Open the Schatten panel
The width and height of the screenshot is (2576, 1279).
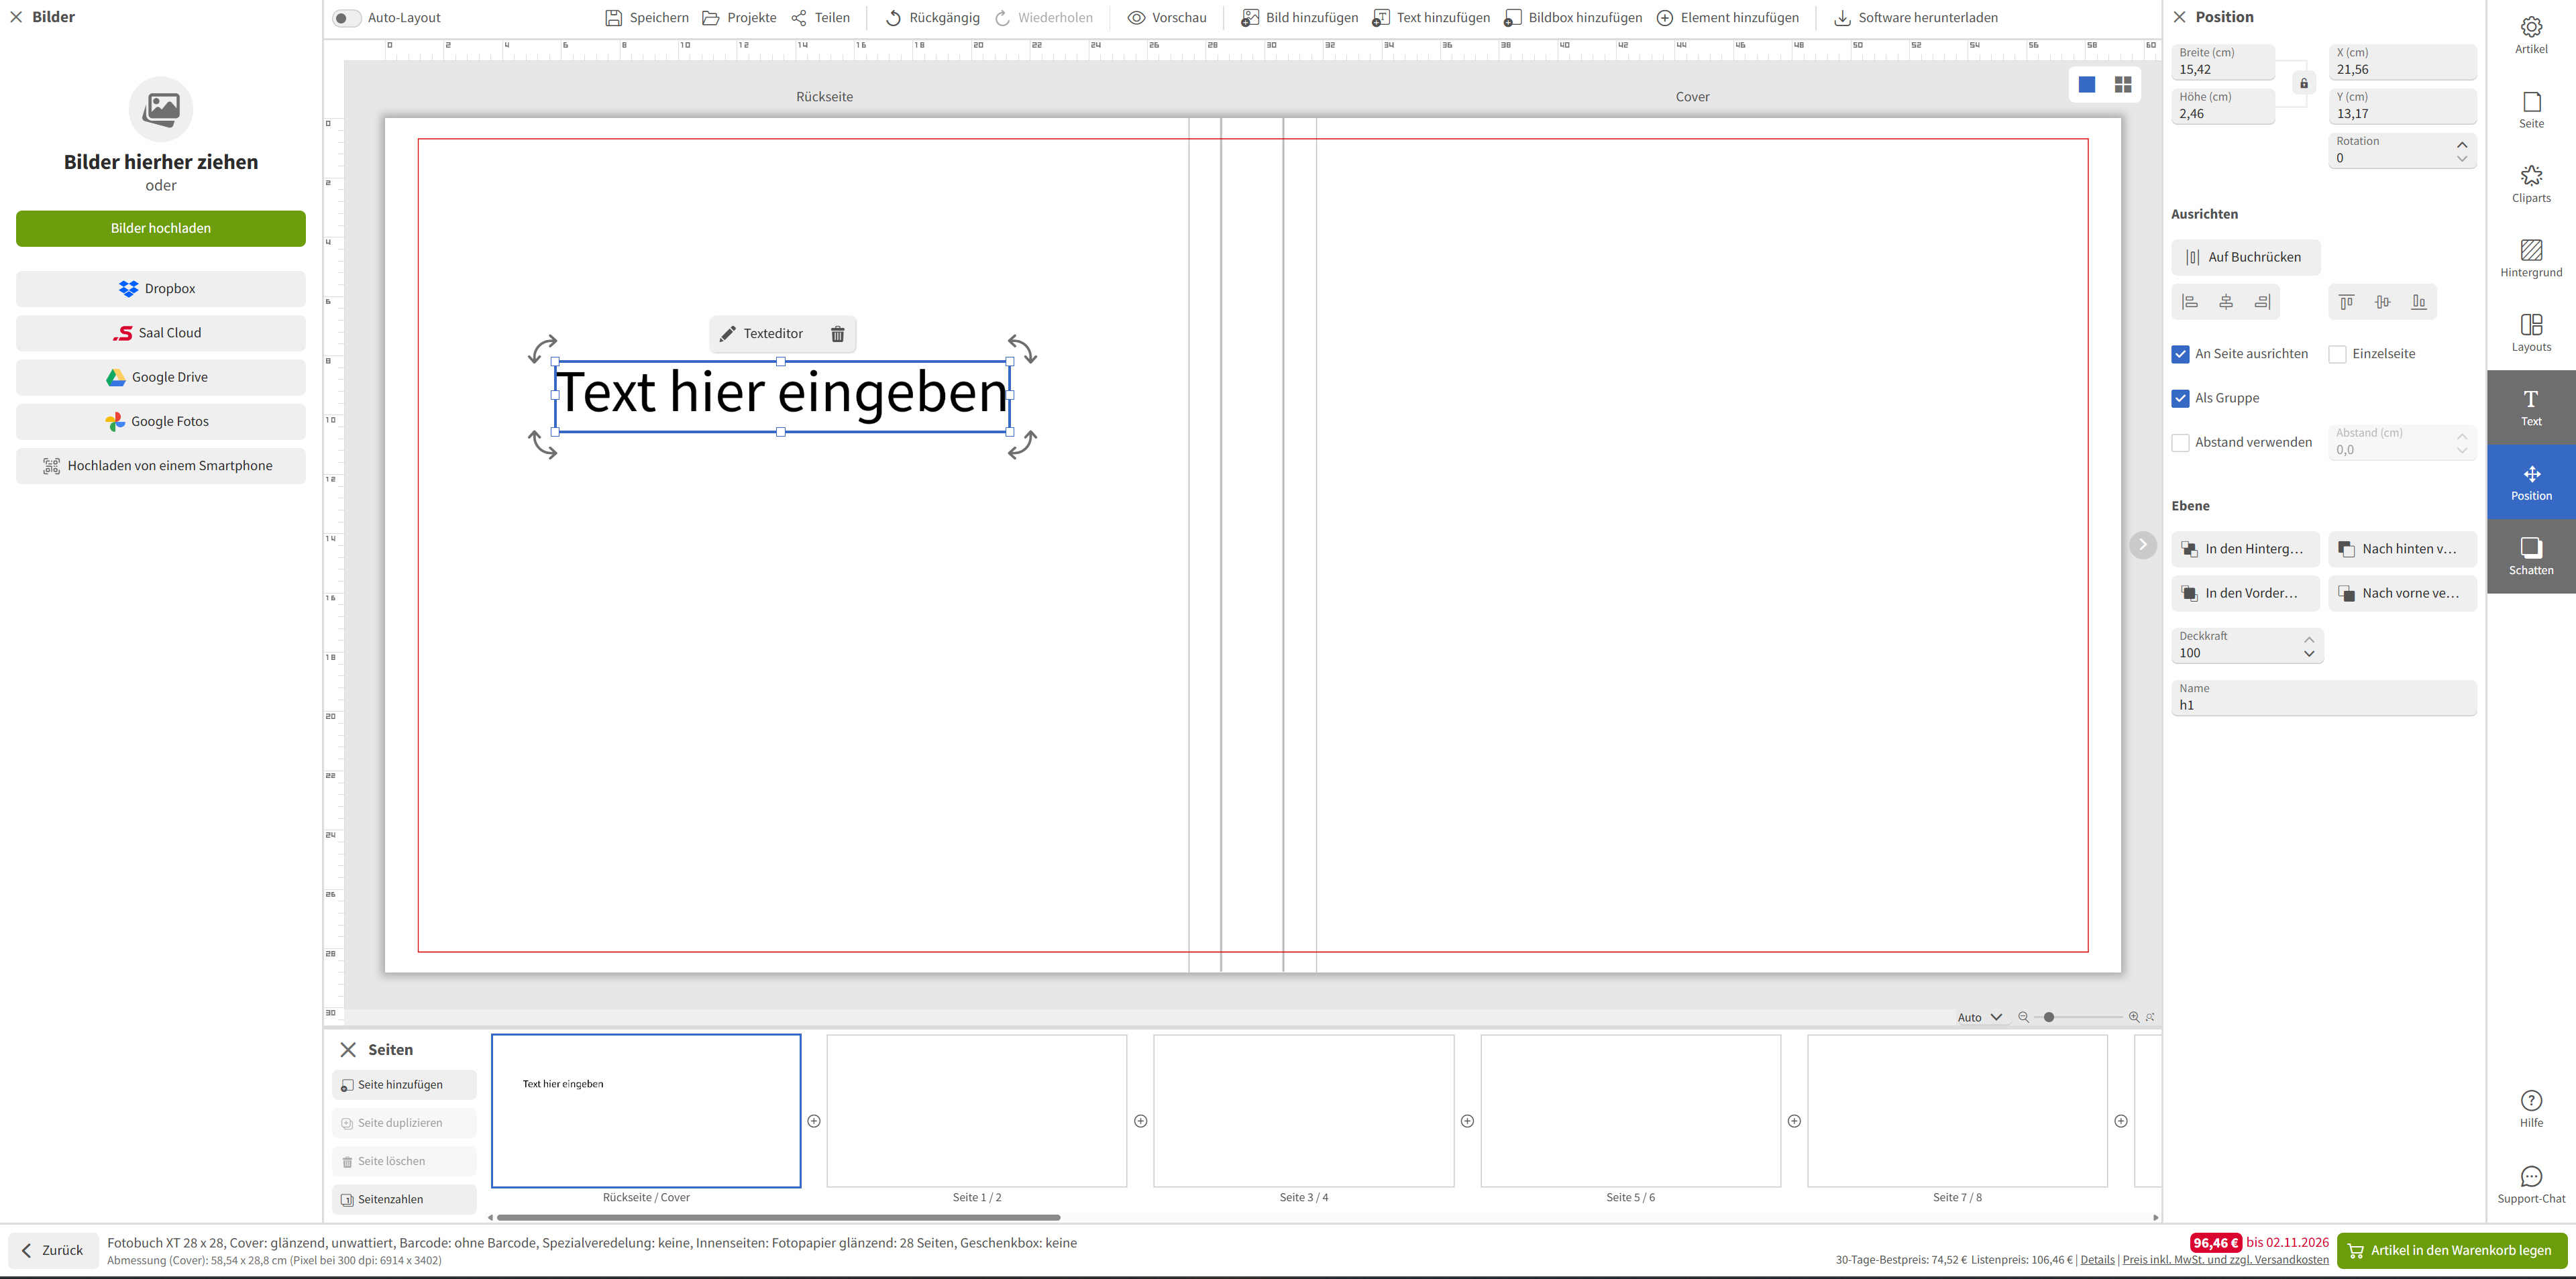coord(2531,556)
